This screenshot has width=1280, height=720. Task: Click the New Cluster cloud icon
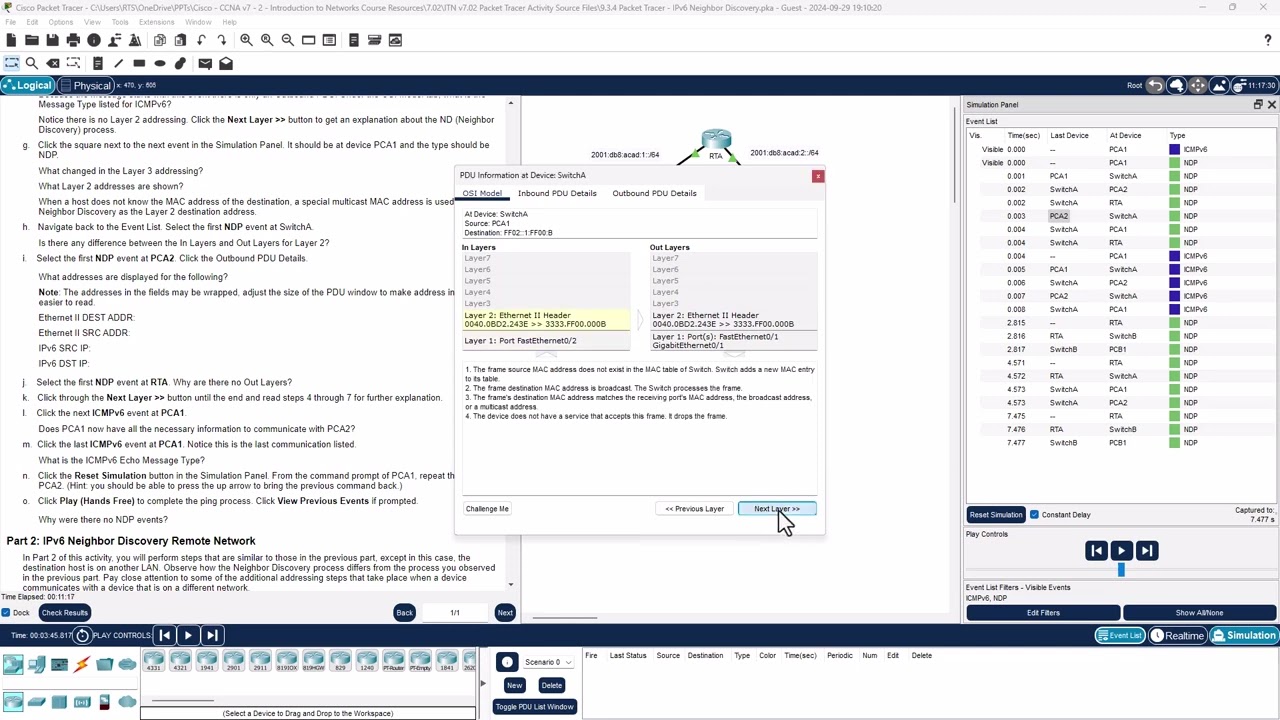[x=1177, y=85]
